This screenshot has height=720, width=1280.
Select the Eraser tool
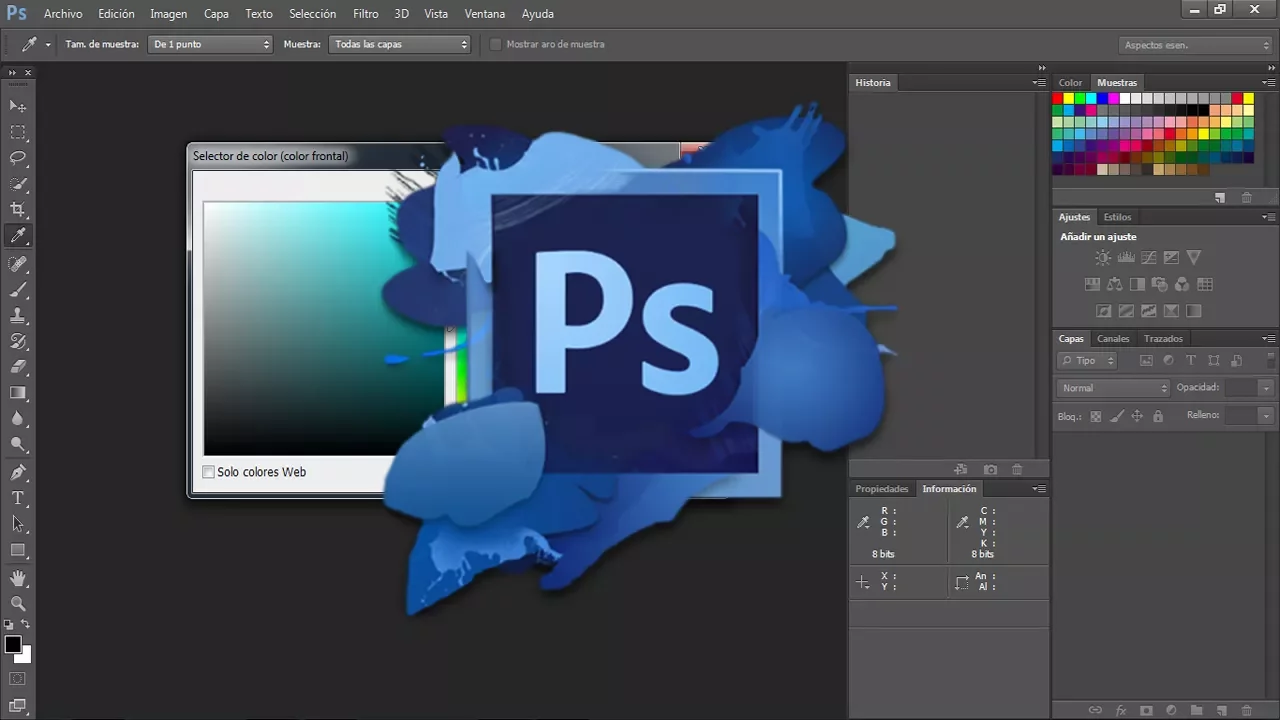18,368
